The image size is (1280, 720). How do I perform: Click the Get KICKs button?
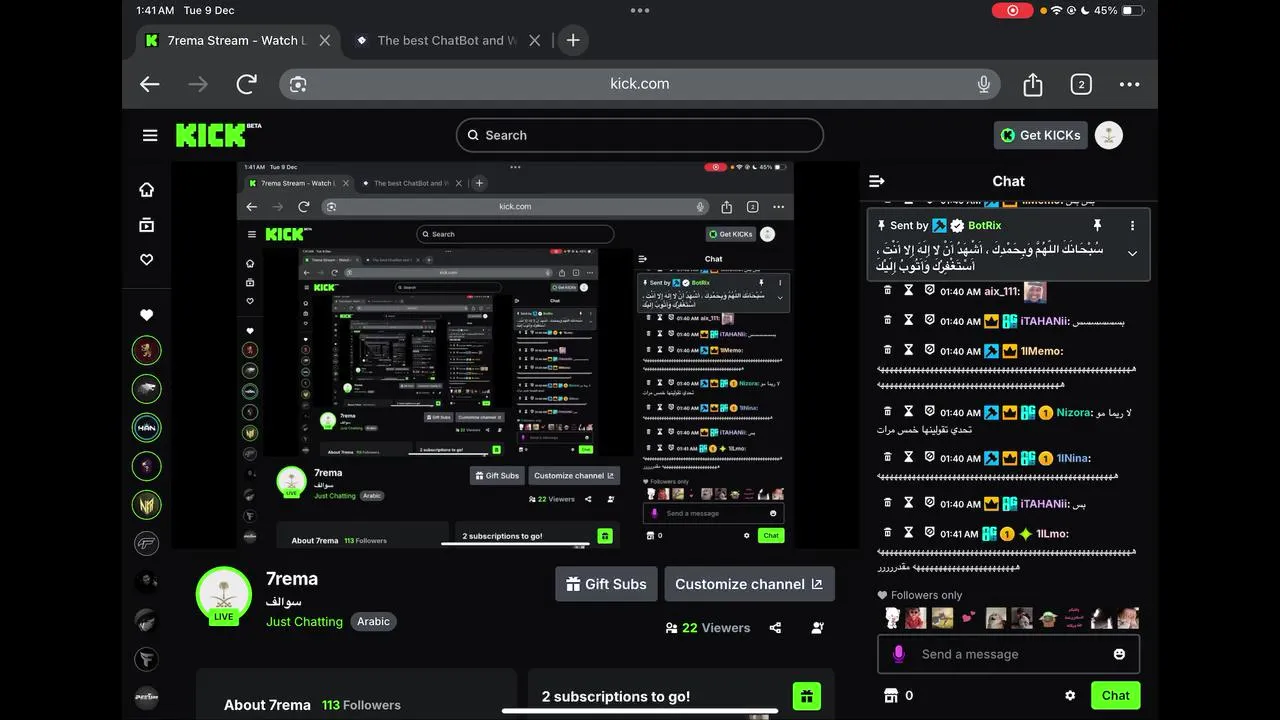[1040, 135]
